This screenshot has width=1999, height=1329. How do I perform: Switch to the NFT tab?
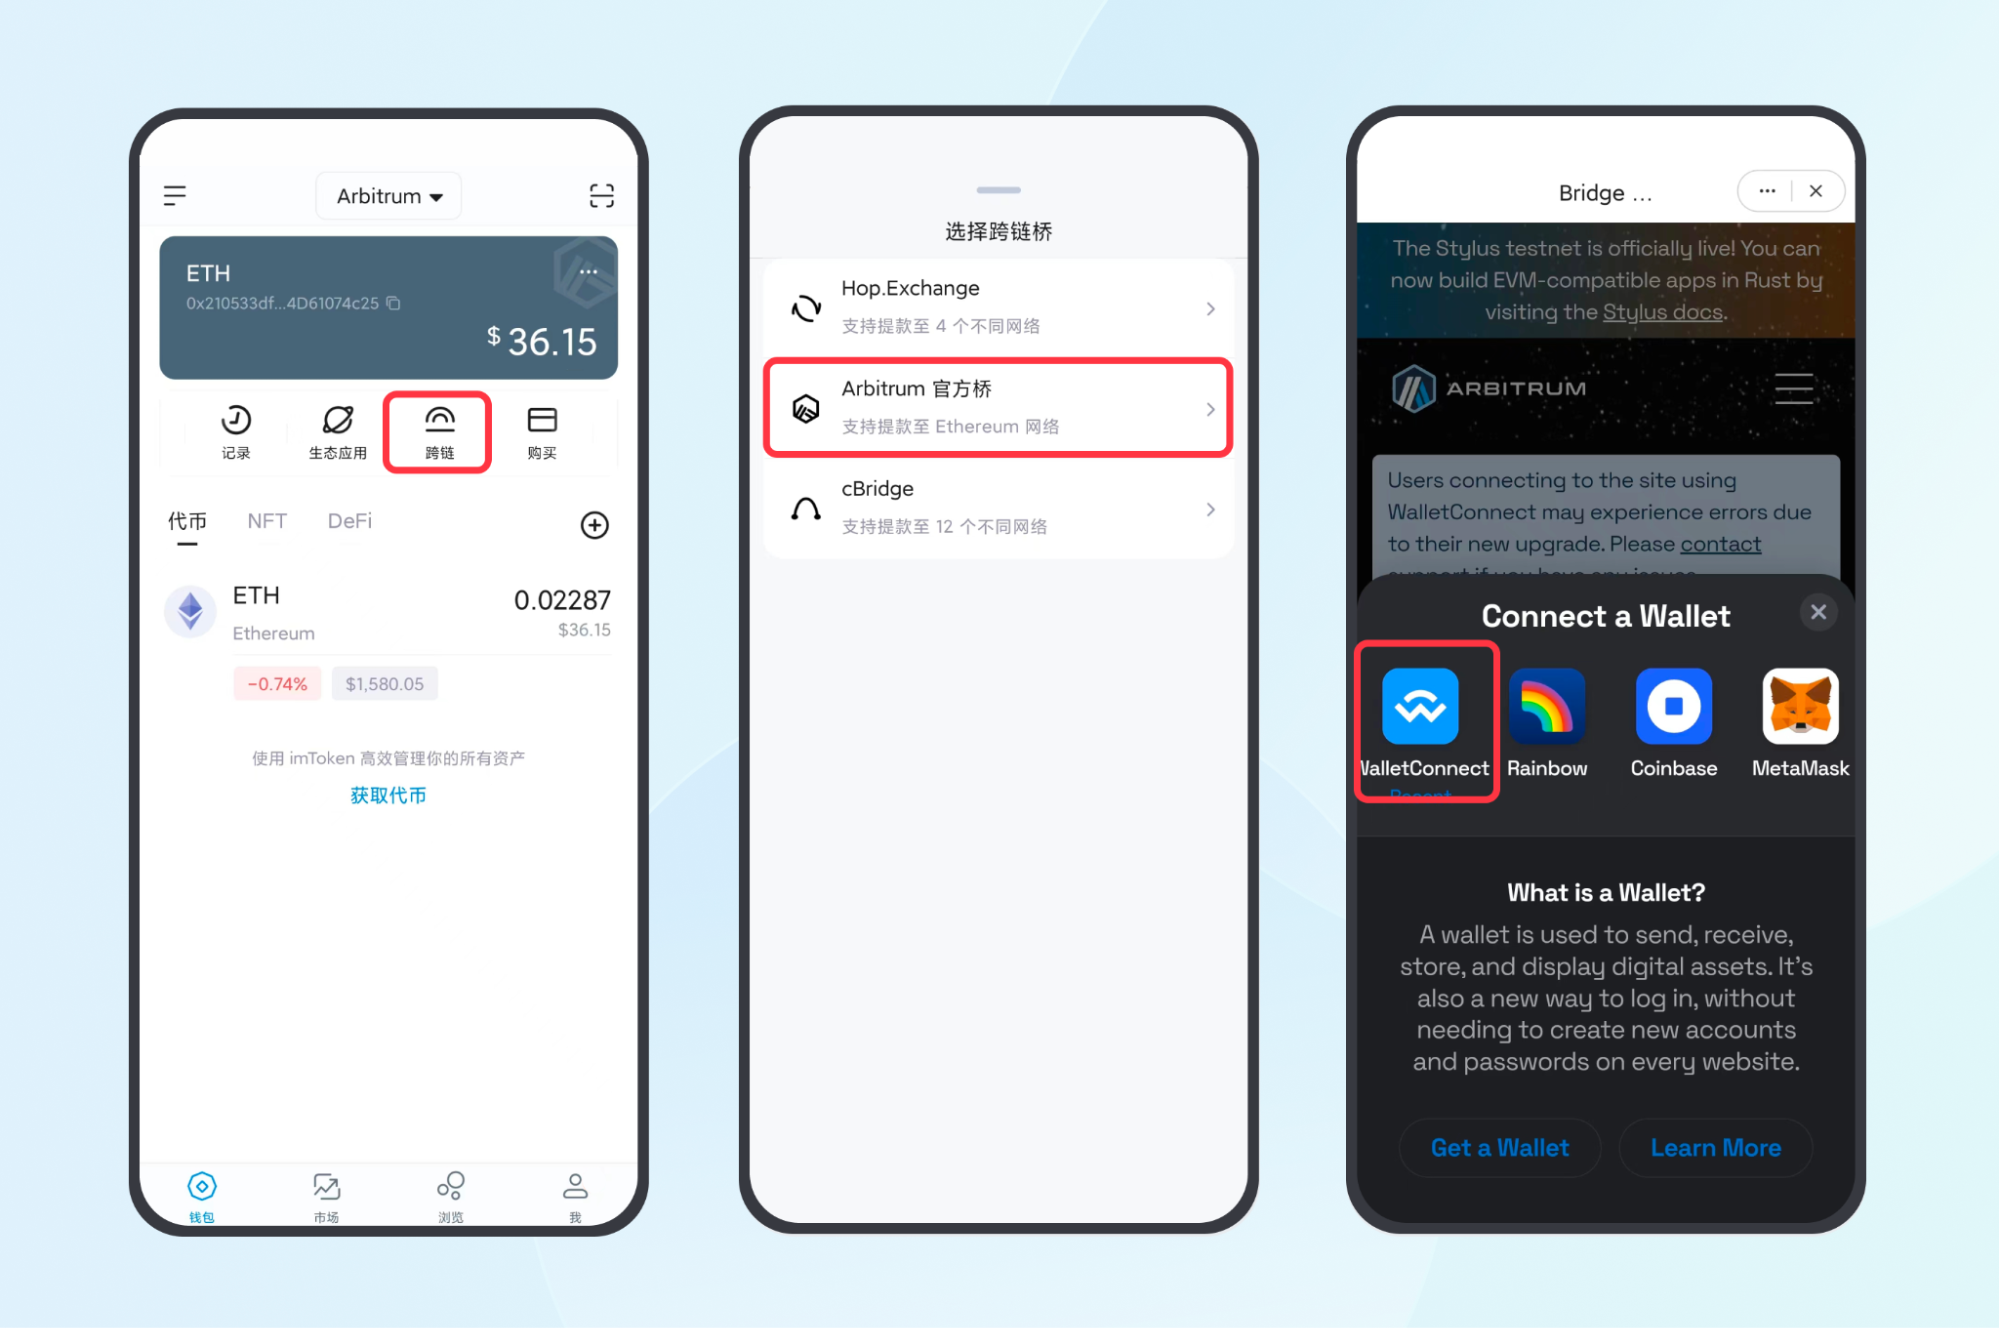265,521
